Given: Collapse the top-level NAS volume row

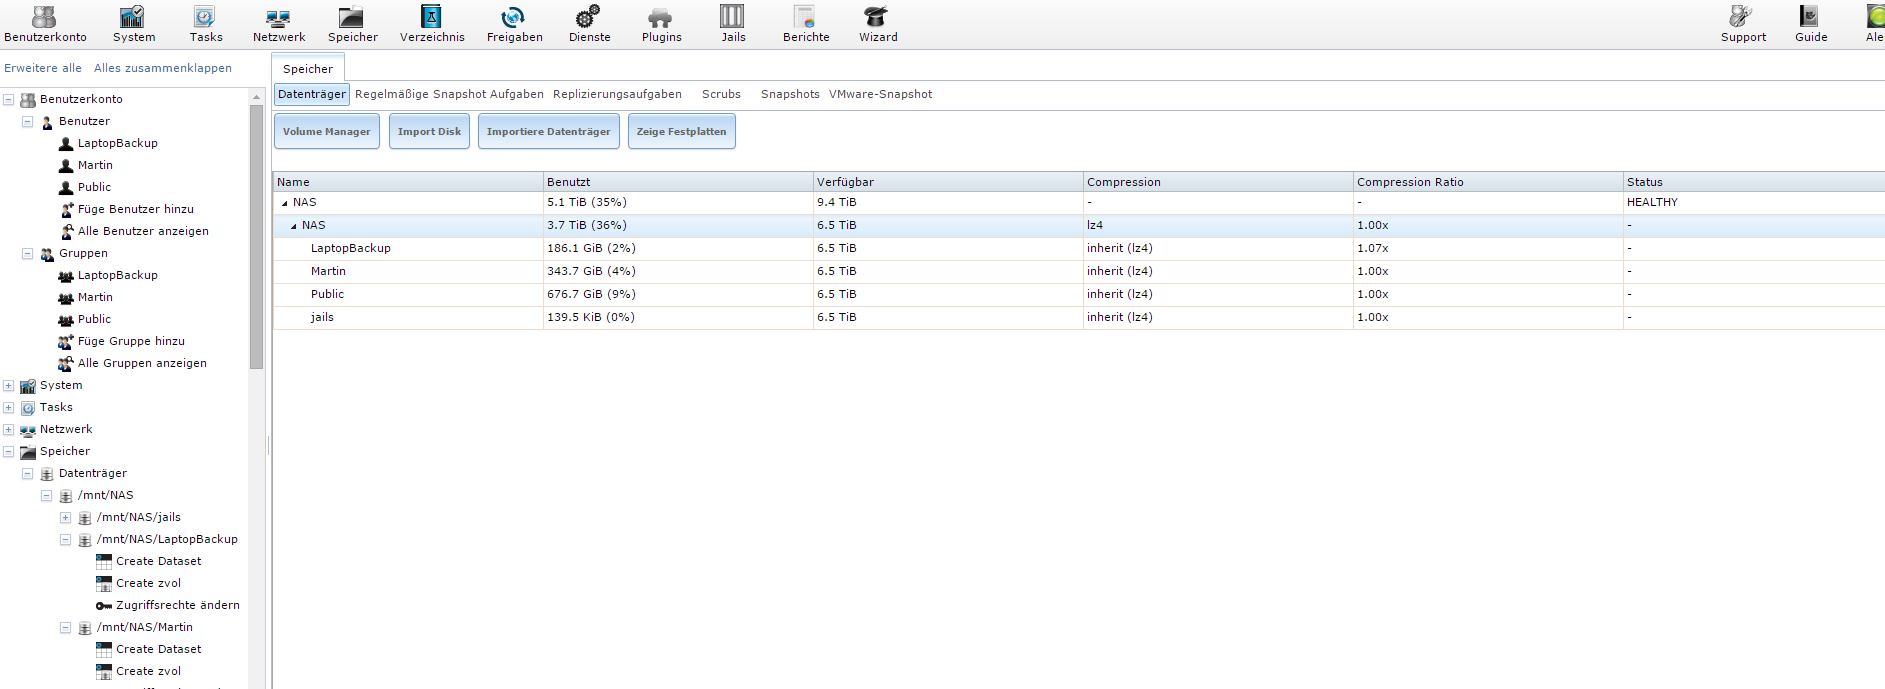Looking at the screenshot, I should point(285,203).
